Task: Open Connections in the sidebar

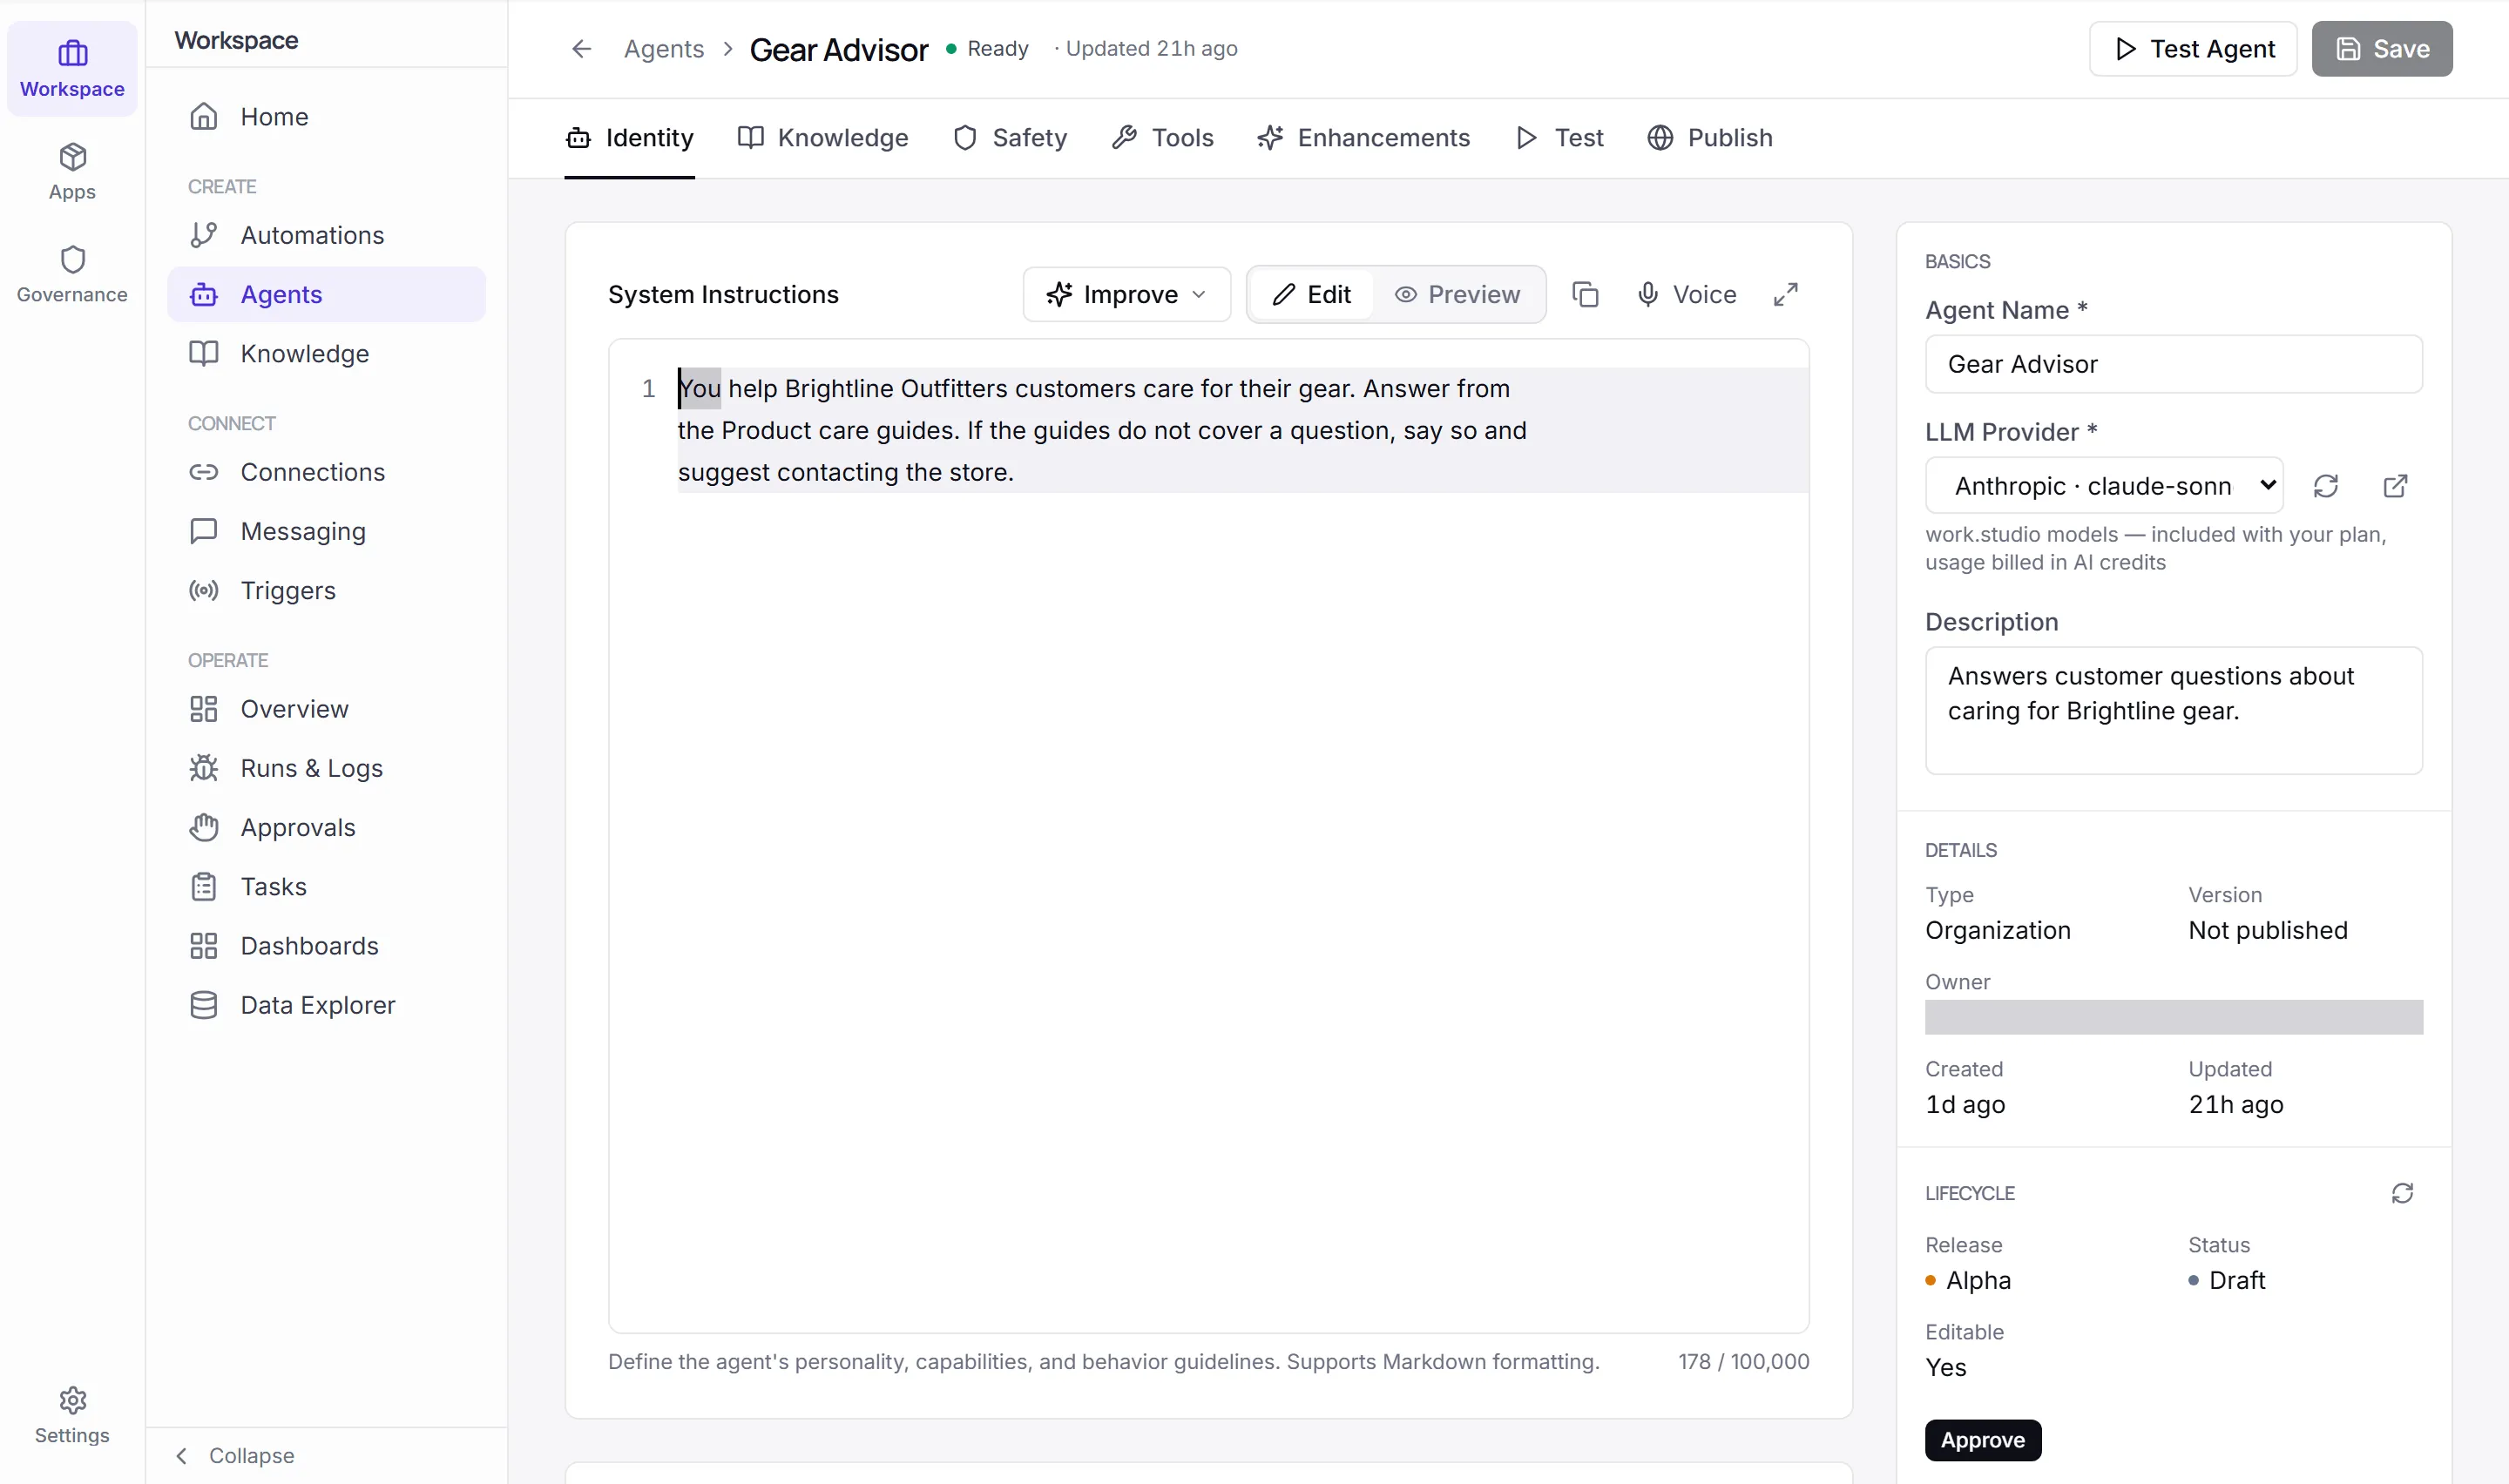Action: (326, 472)
